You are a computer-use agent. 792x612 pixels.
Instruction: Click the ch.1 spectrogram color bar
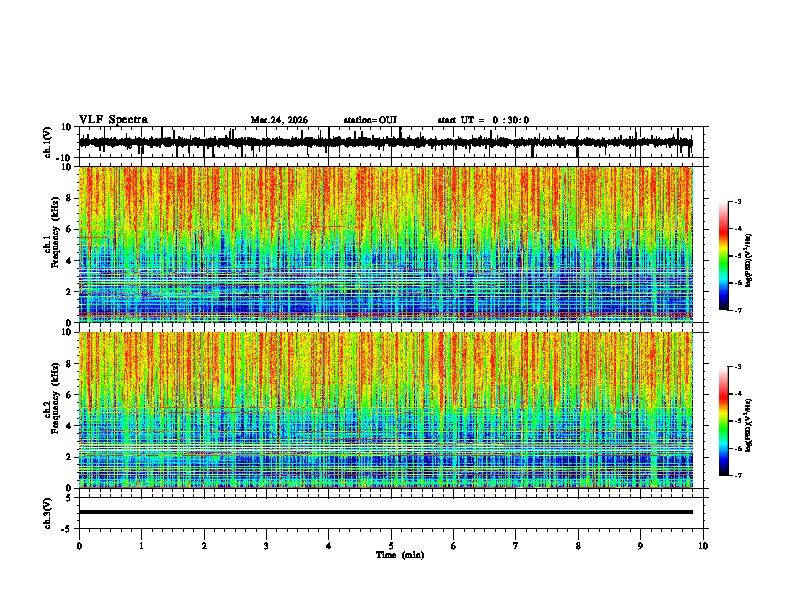(x=724, y=256)
